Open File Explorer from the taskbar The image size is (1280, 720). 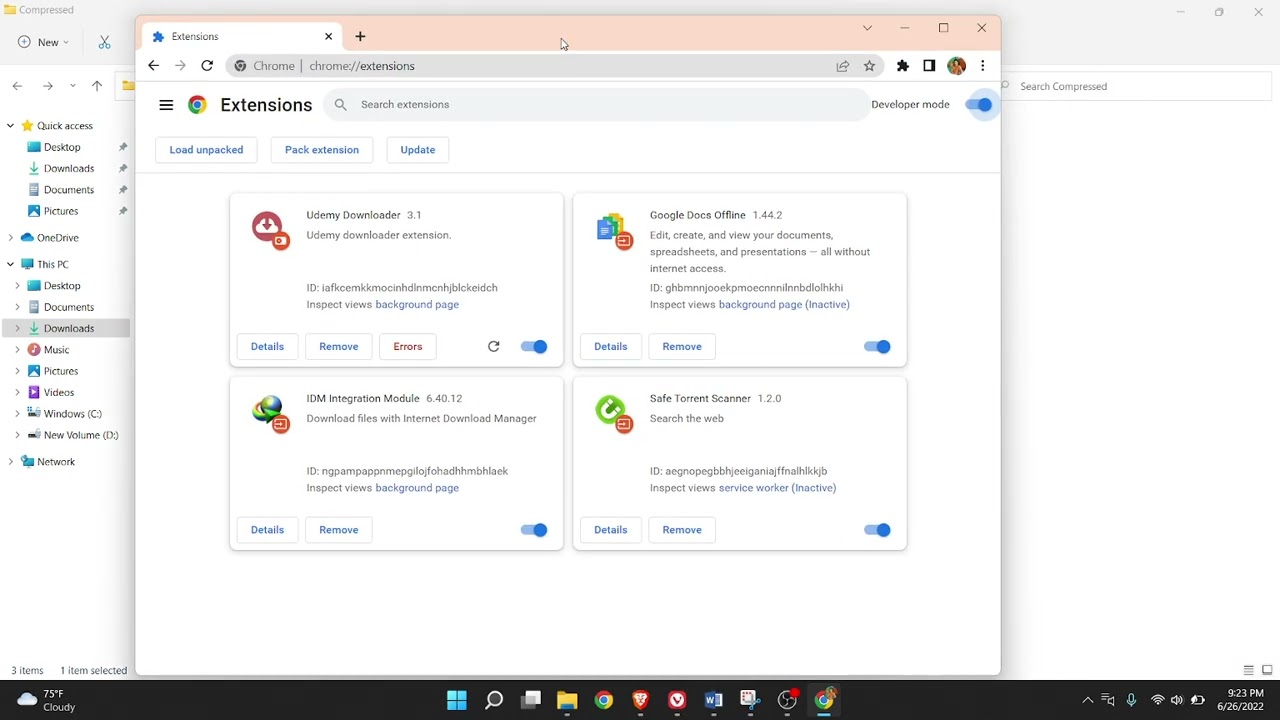point(567,700)
